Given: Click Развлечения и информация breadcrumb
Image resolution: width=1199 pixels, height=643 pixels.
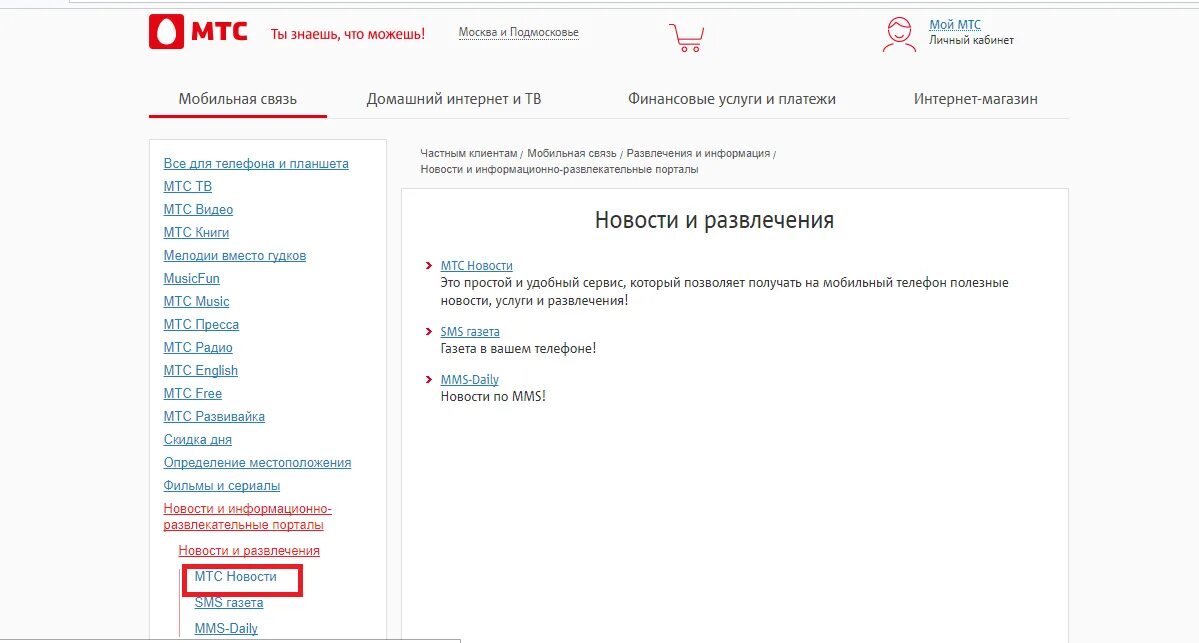Looking at the screenshot, I should point(698,153).
